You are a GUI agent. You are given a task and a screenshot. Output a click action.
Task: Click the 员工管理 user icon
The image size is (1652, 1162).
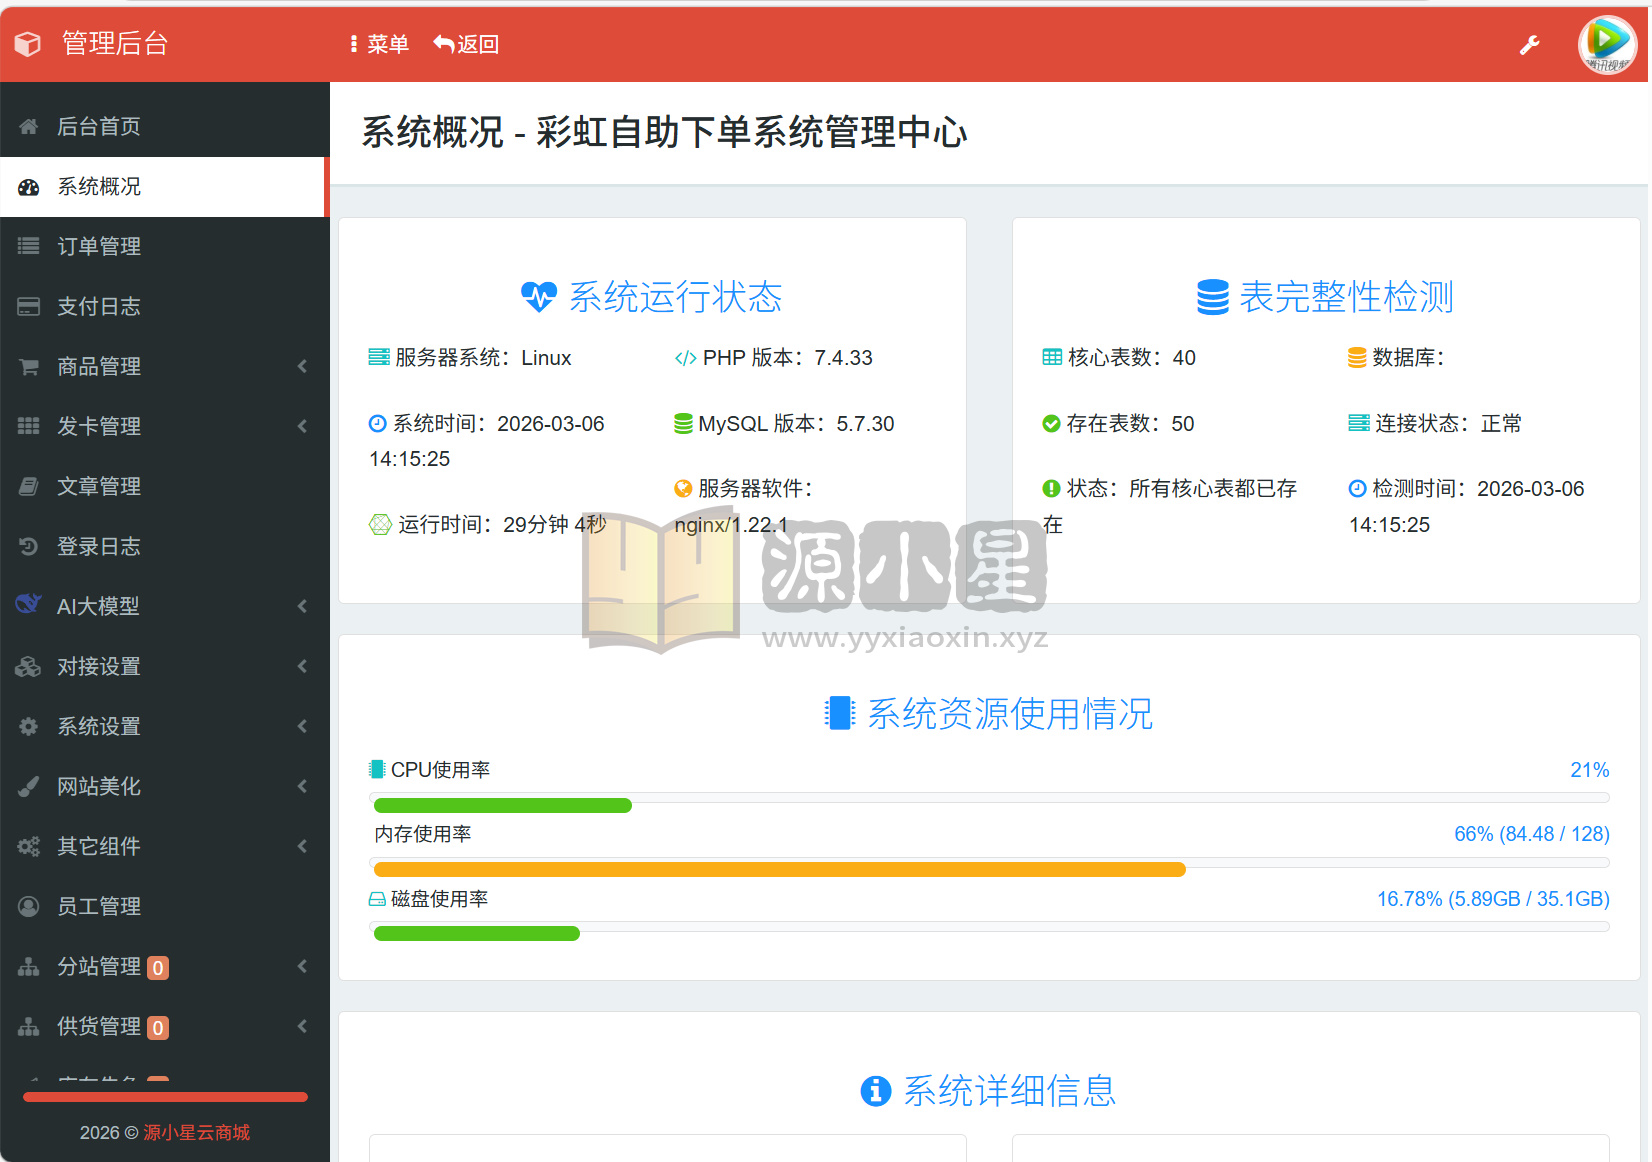[28, 906]
